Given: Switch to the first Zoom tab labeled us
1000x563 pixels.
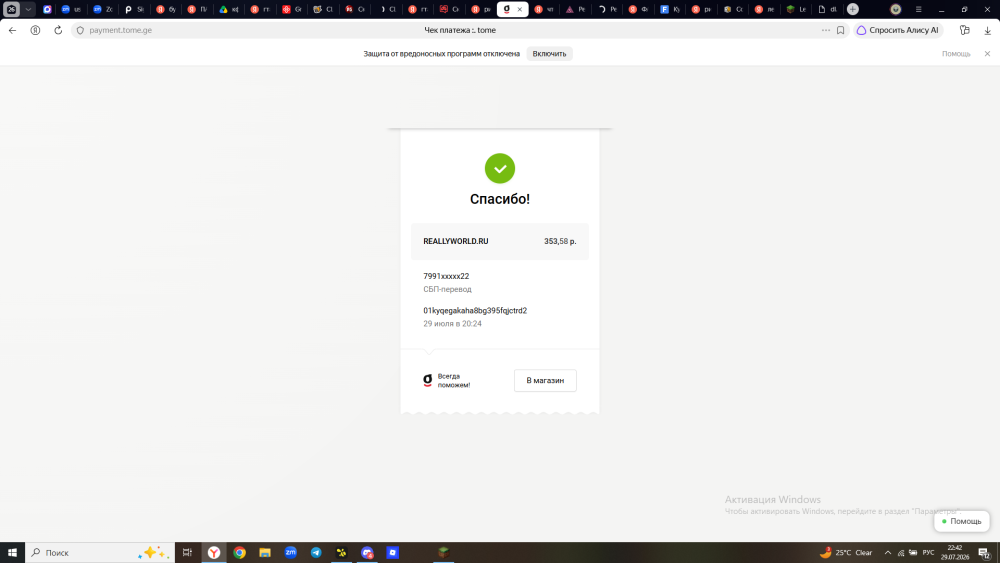Looking at the screenshot, I should 71,9.
